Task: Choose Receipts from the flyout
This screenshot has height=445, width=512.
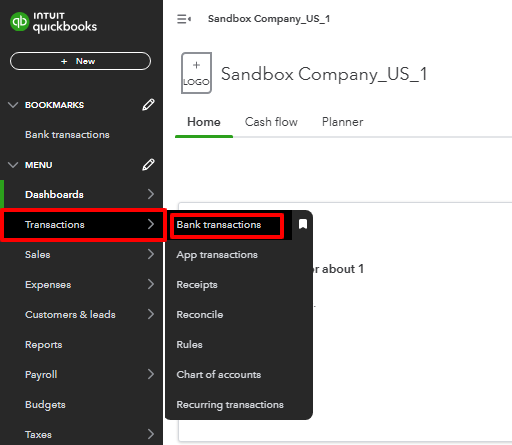Action: [x=197, y=285]
